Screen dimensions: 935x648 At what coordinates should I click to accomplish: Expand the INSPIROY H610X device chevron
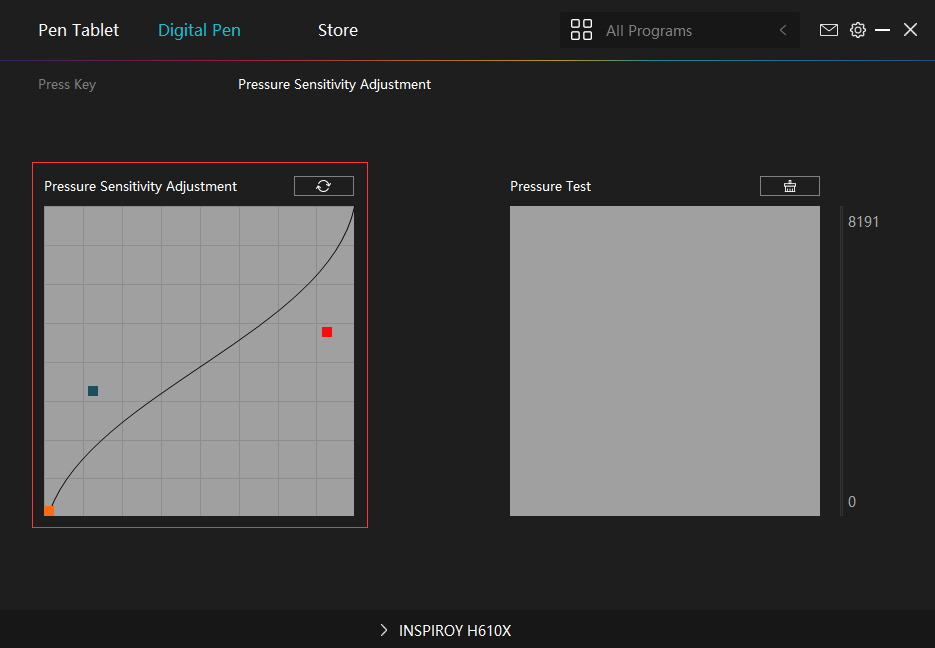[x=384, y=631]
